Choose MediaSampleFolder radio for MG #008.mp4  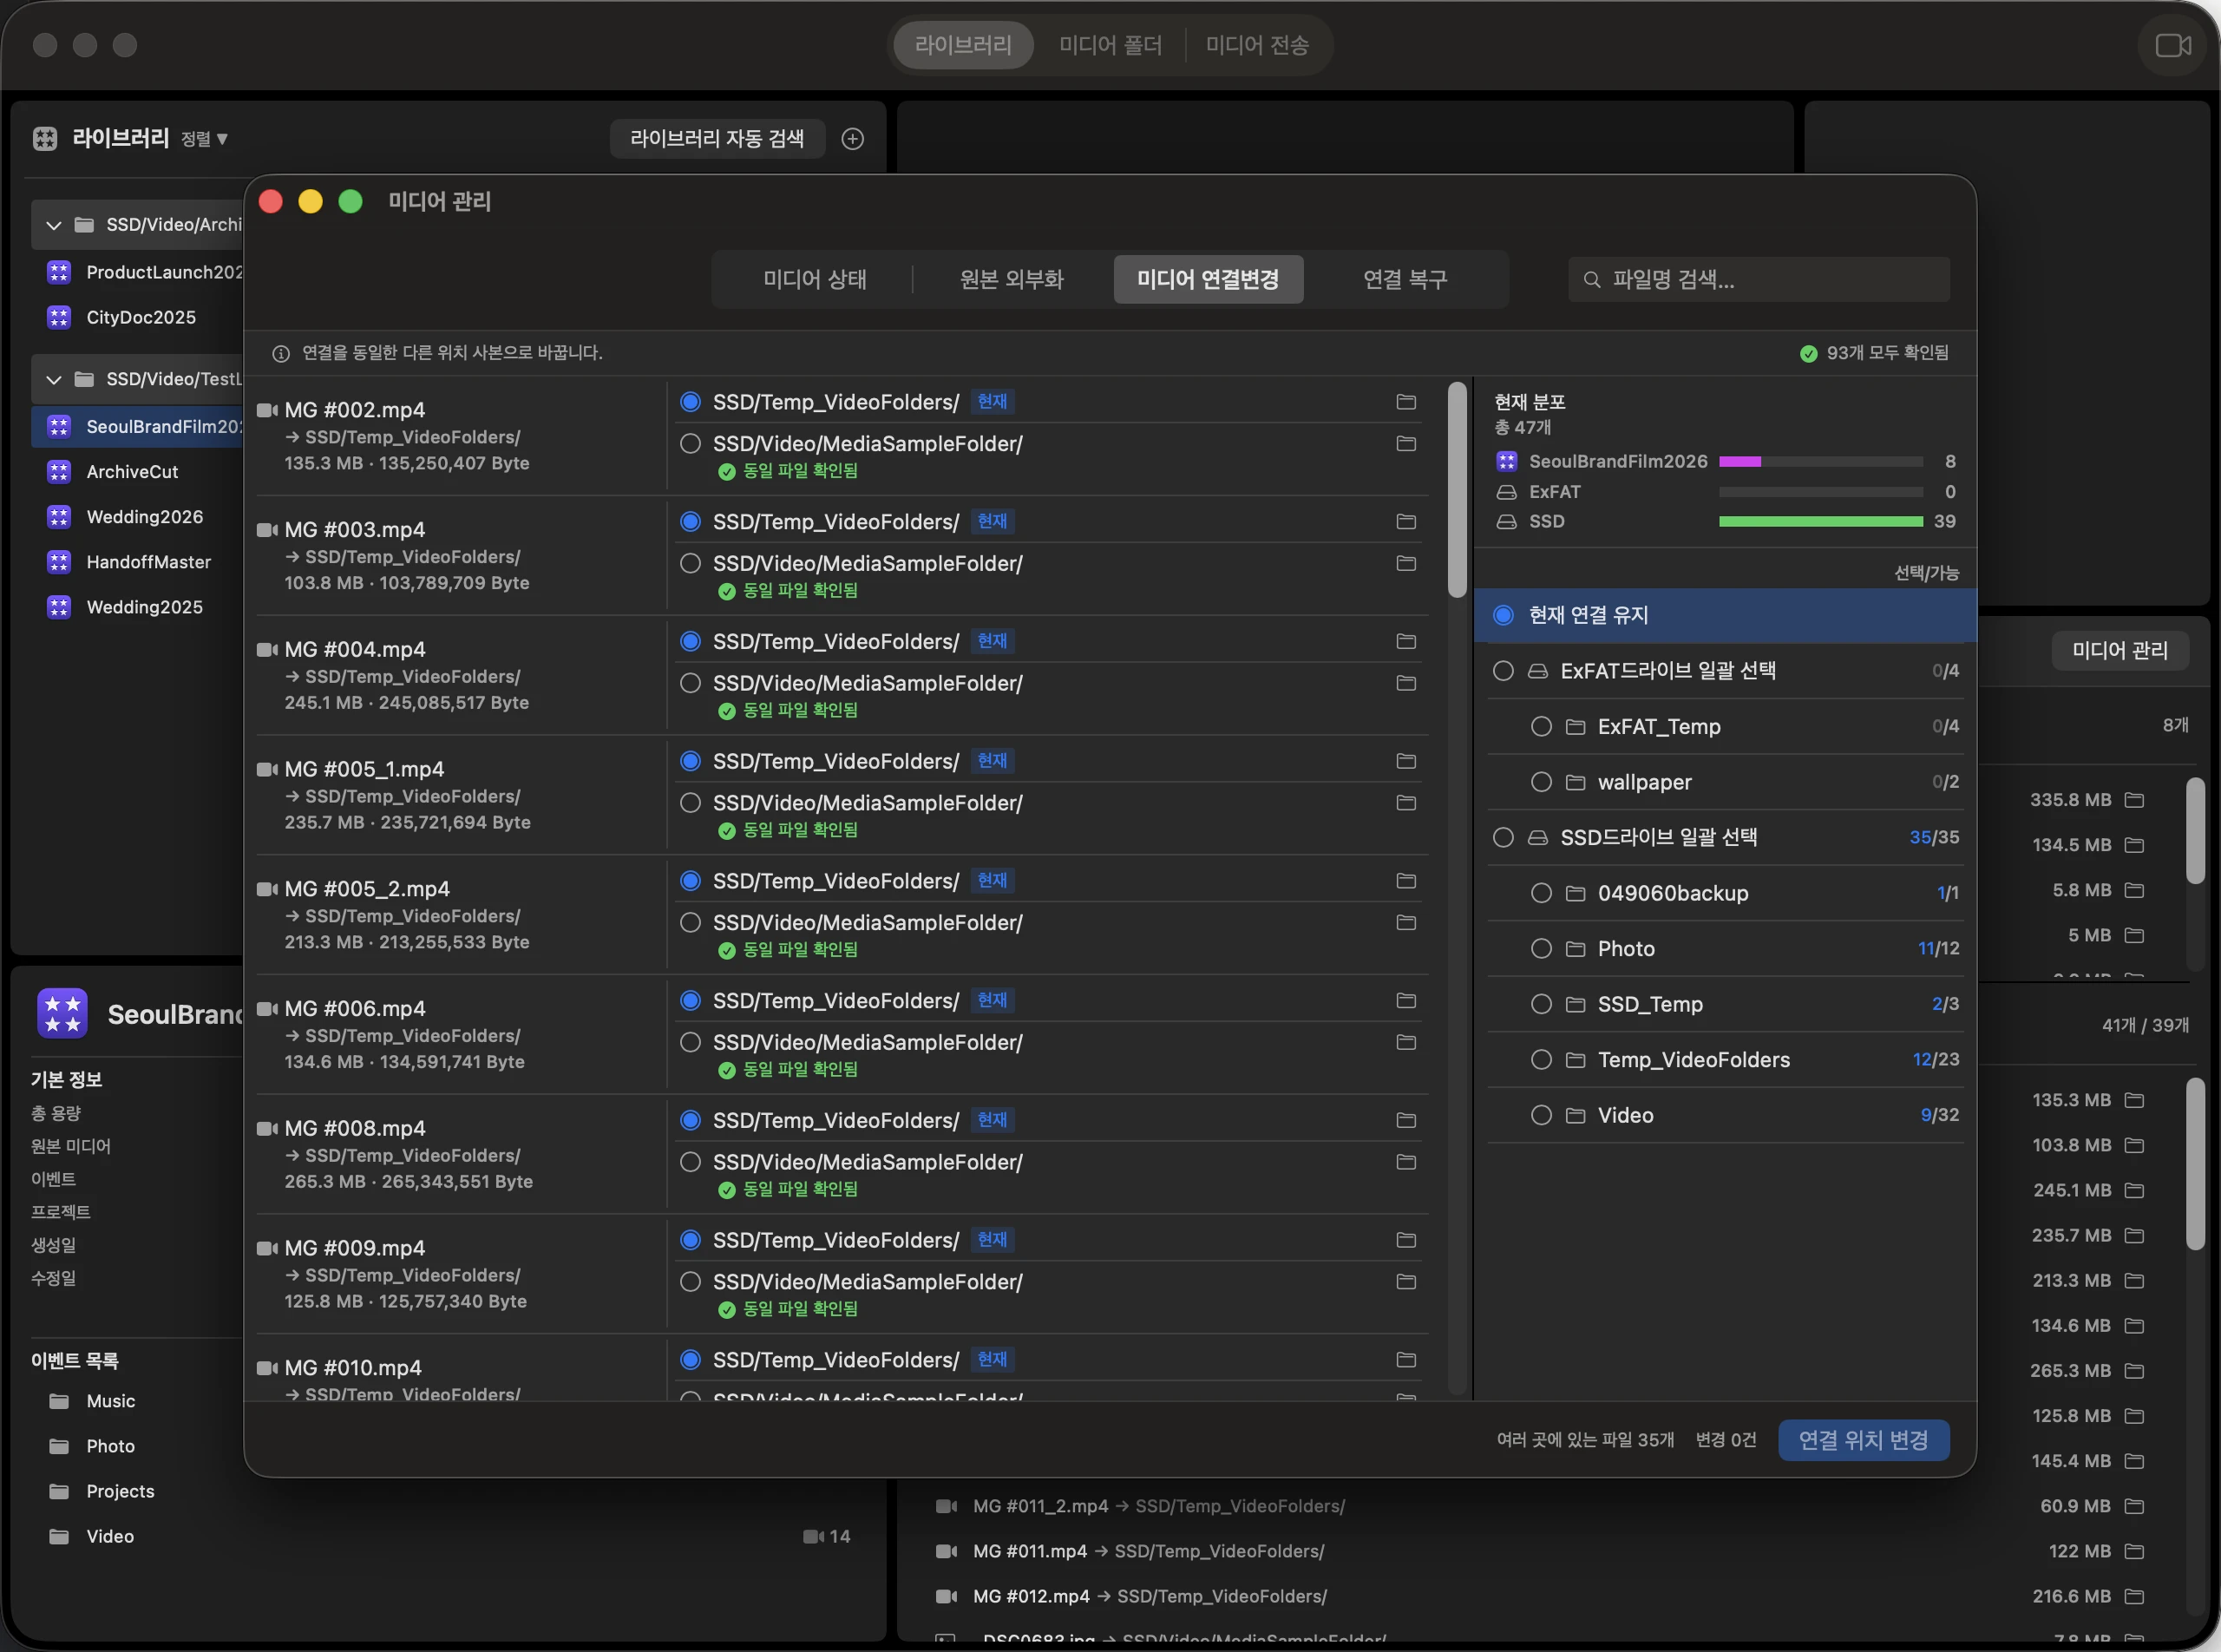(x=690, y=1162)
